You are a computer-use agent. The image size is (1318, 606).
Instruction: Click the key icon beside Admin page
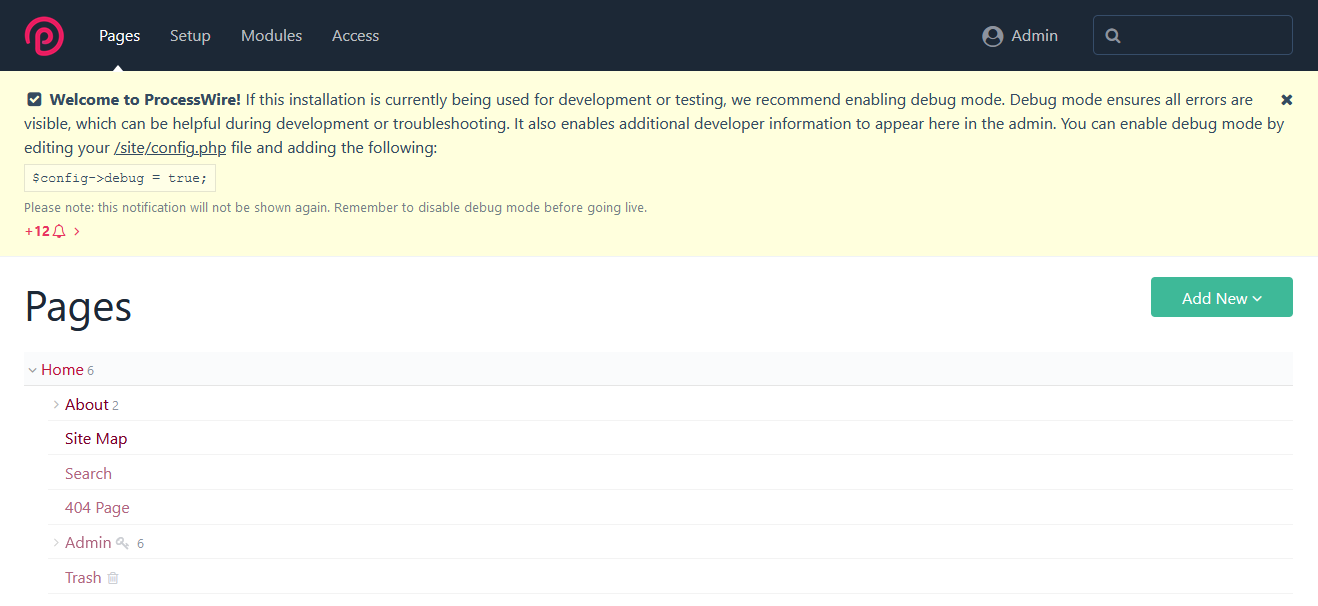click(x=122, y=543)
